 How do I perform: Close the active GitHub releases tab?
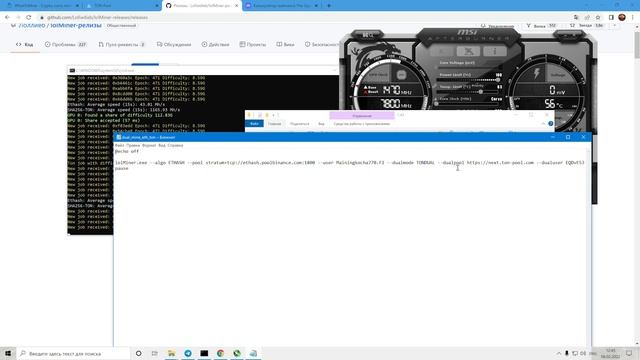pyautogui.click(x=236, y=6)
